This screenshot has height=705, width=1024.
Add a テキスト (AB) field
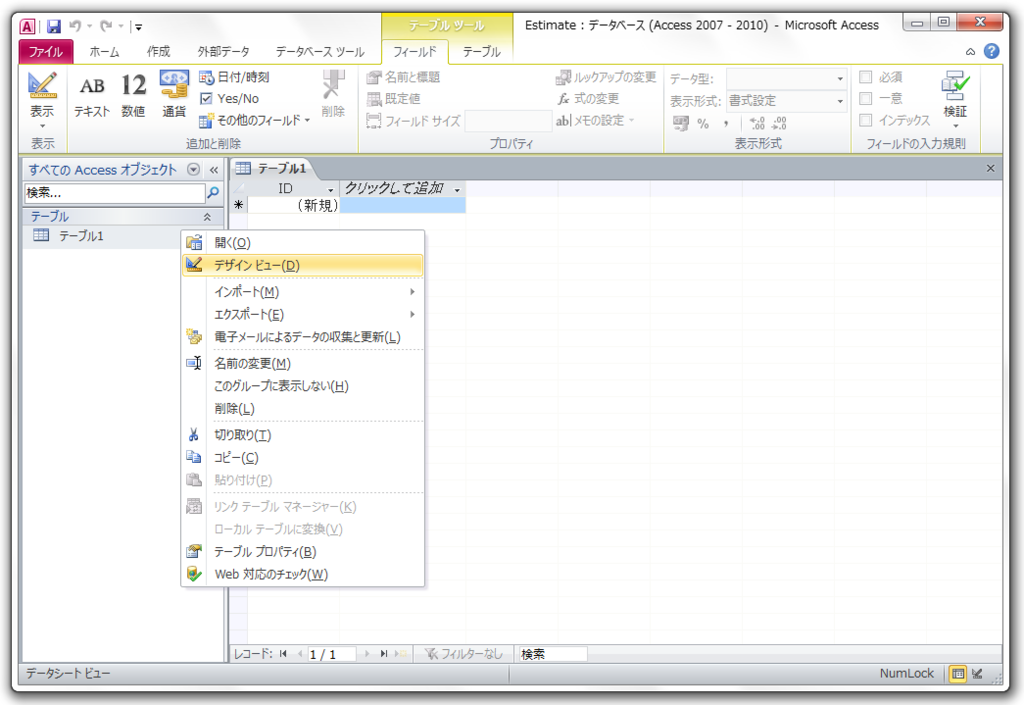(92, 95)
